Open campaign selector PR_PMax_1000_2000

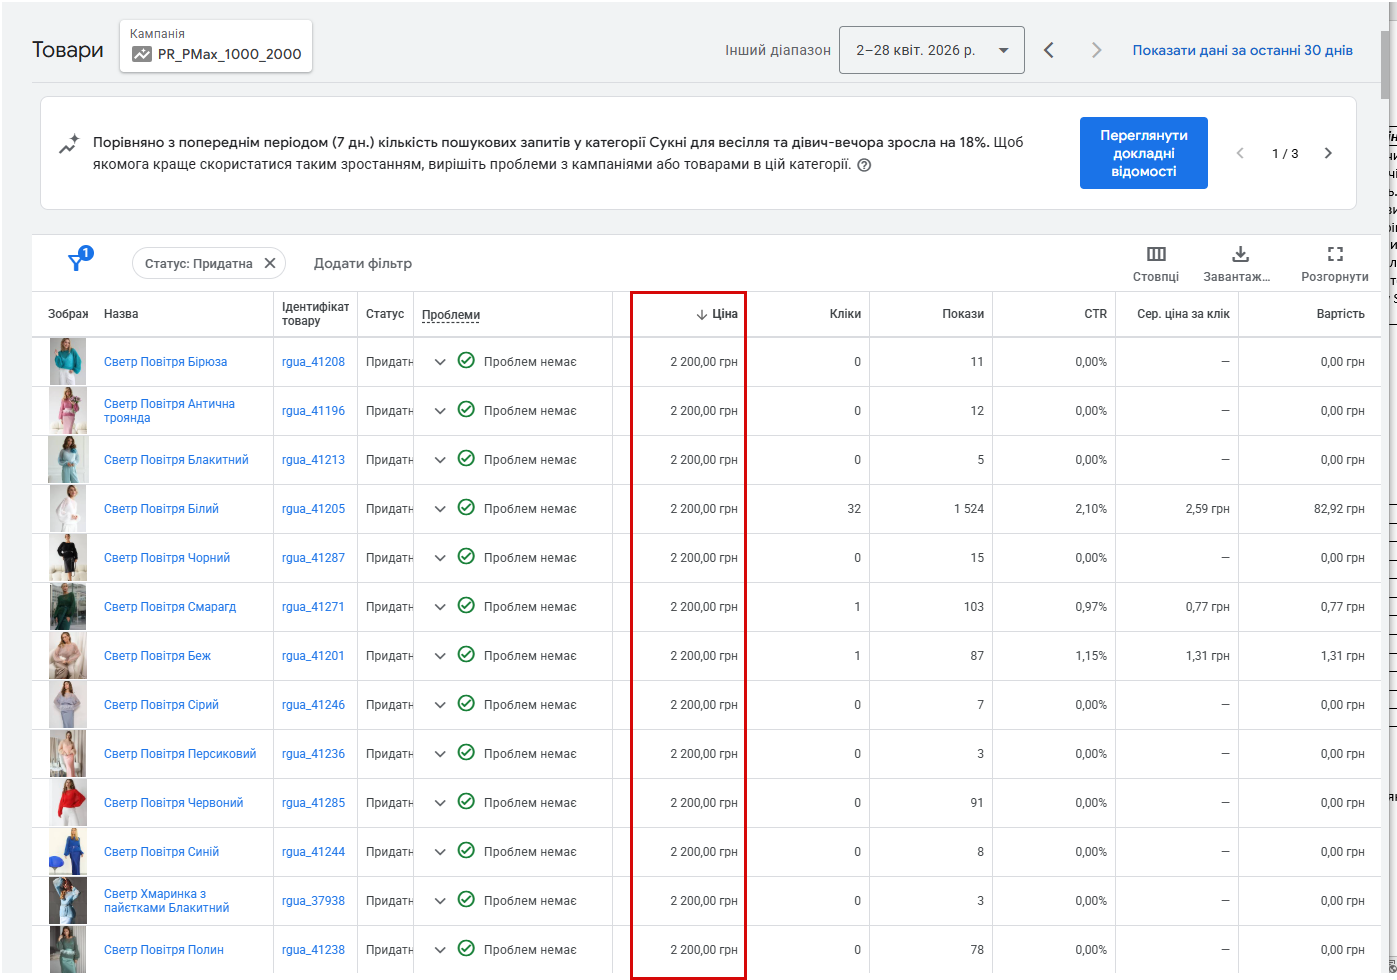[x=216, y=46]
